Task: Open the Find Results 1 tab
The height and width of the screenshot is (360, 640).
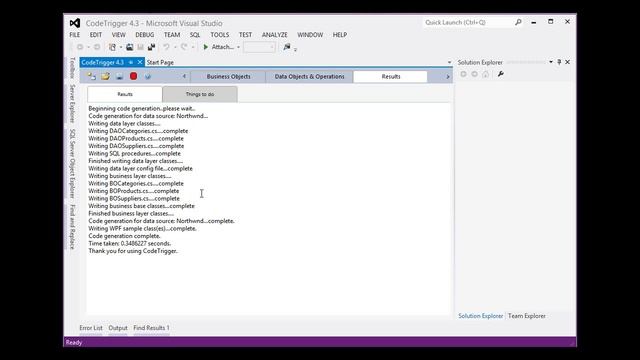Action: point(151,328)
